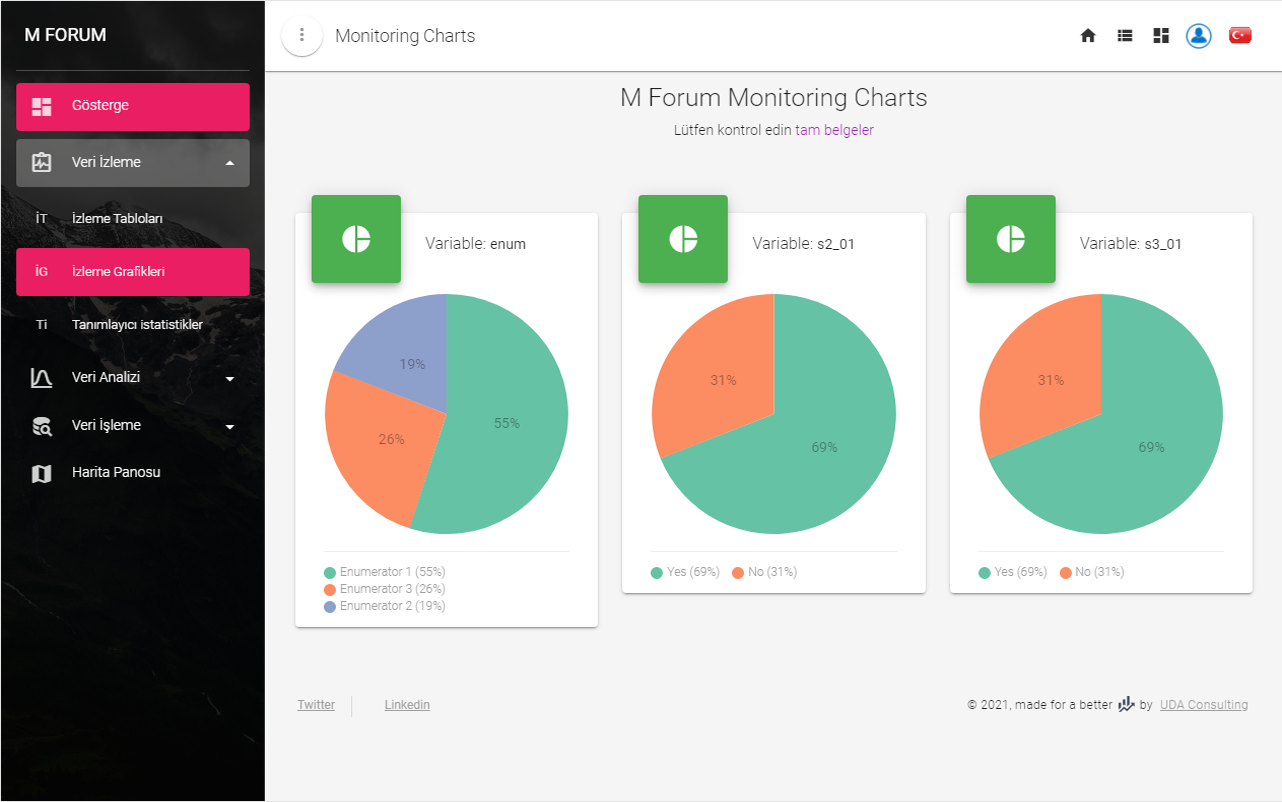Click the home icon in the top bar
The width and height of the screenshot is (1282, 802).
[1088, 36]
